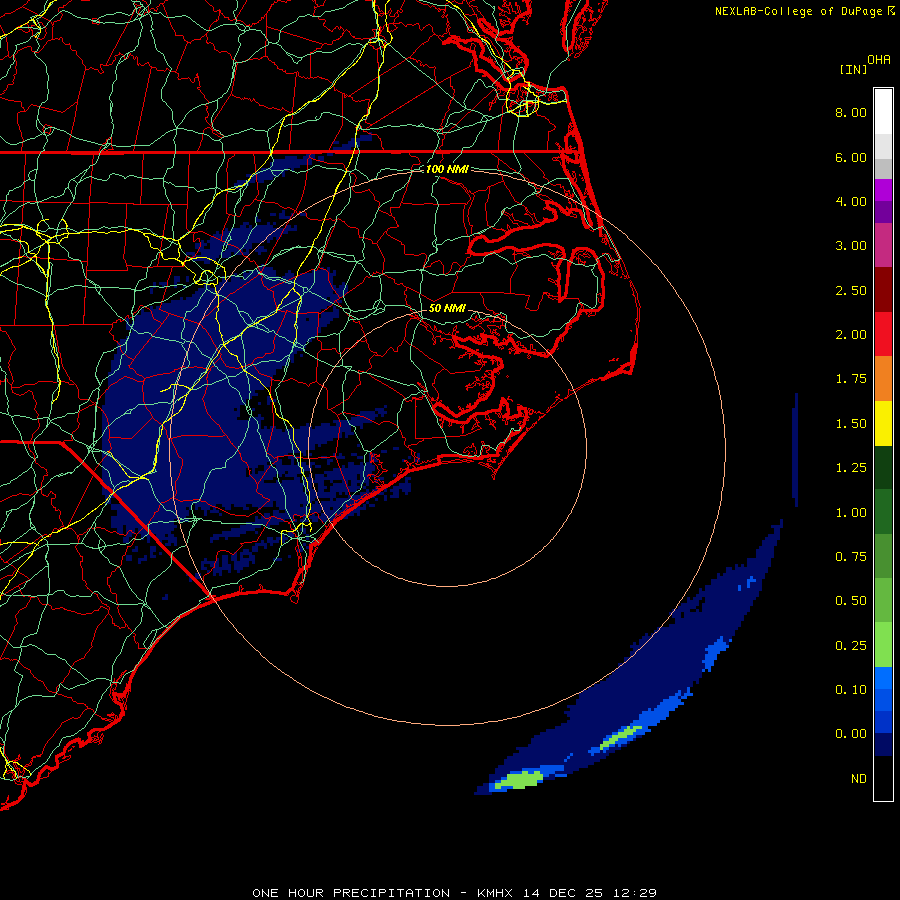
Task: Pick the dark red swatch above 2.00
Action: pyautogui.click(x=883, y=290)
